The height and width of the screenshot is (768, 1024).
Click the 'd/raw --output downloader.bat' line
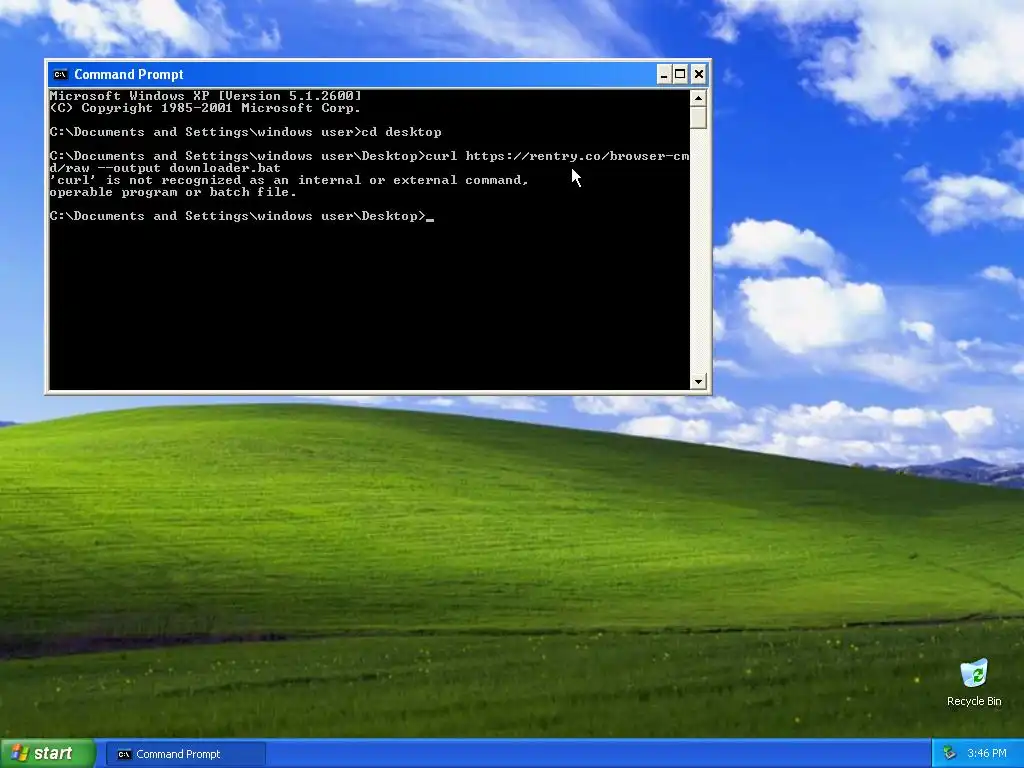click(x=165, y=168)
